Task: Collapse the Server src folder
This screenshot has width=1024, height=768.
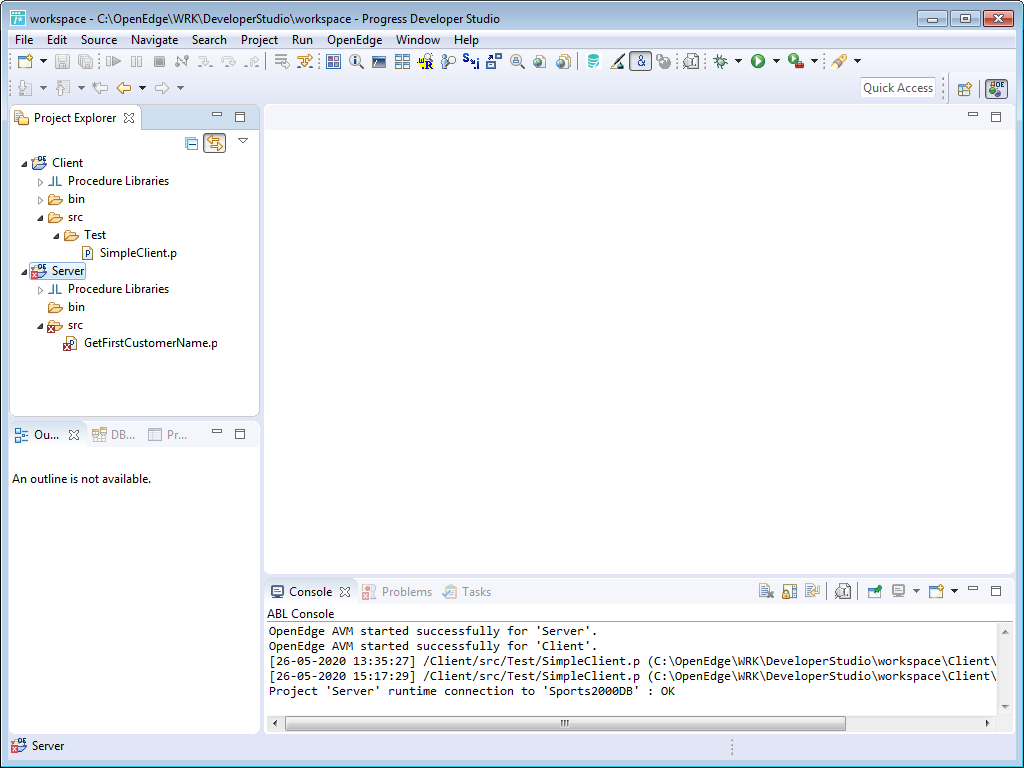Action: 40,326
